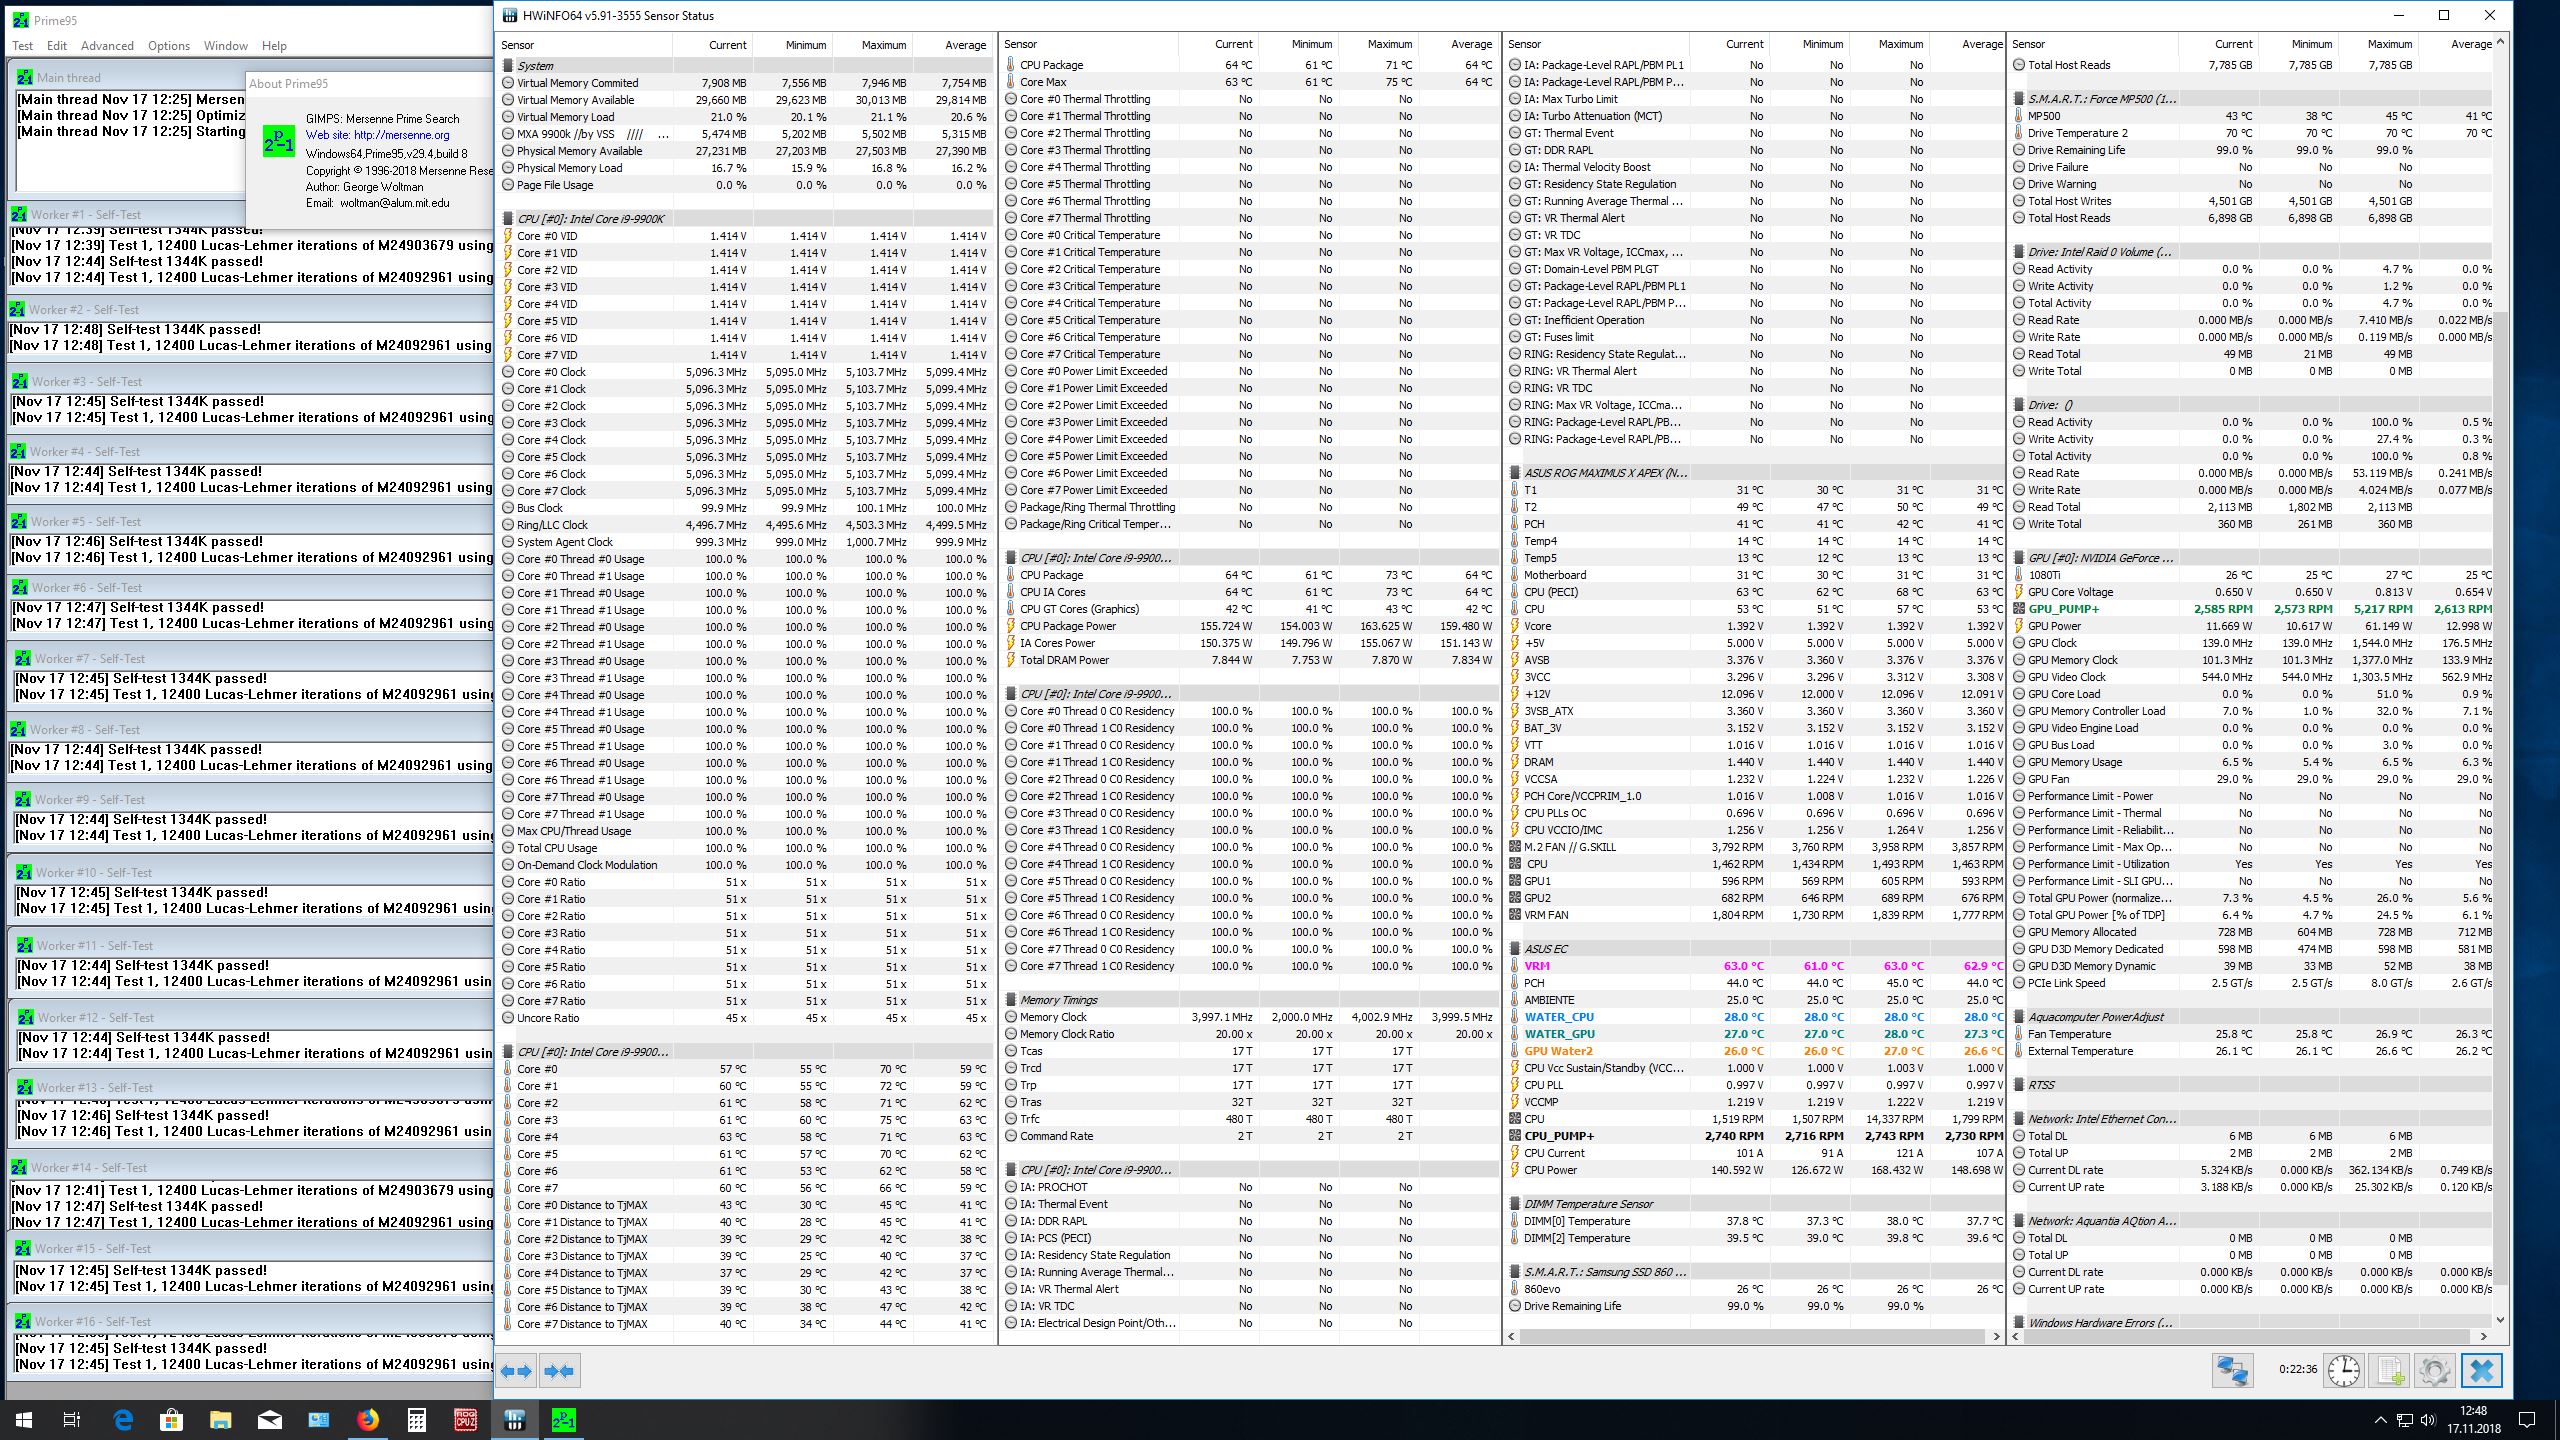This screenshot has height=1440, width=2560.
Task: Open Firefox from the taskbar
Action: (x=368, y=1419)
